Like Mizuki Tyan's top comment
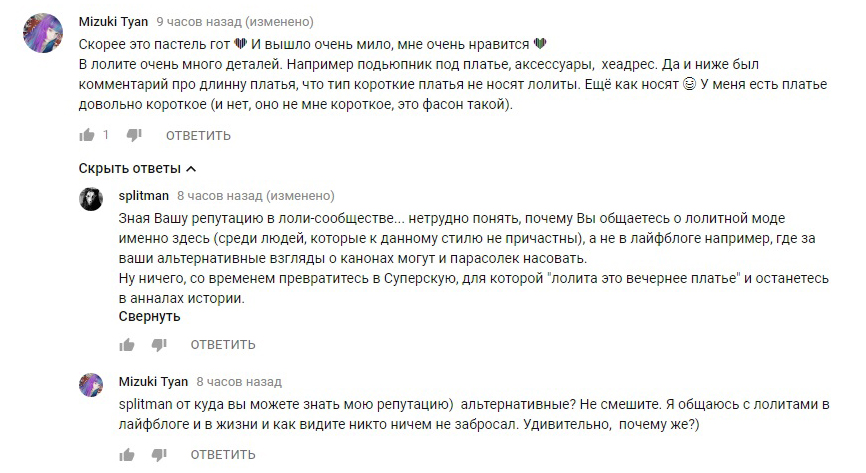The height and width of the screenshot is (473, 866). pos(87,135)
